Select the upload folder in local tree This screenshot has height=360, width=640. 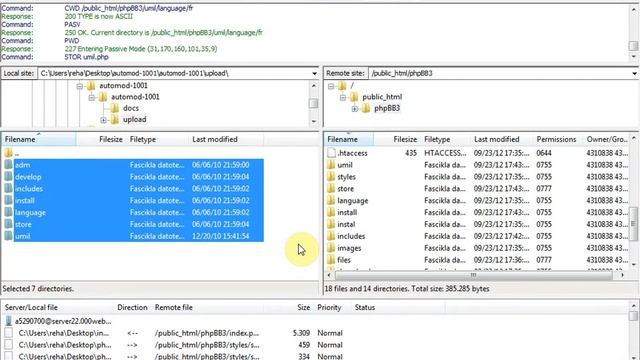[x=134, y=120]
